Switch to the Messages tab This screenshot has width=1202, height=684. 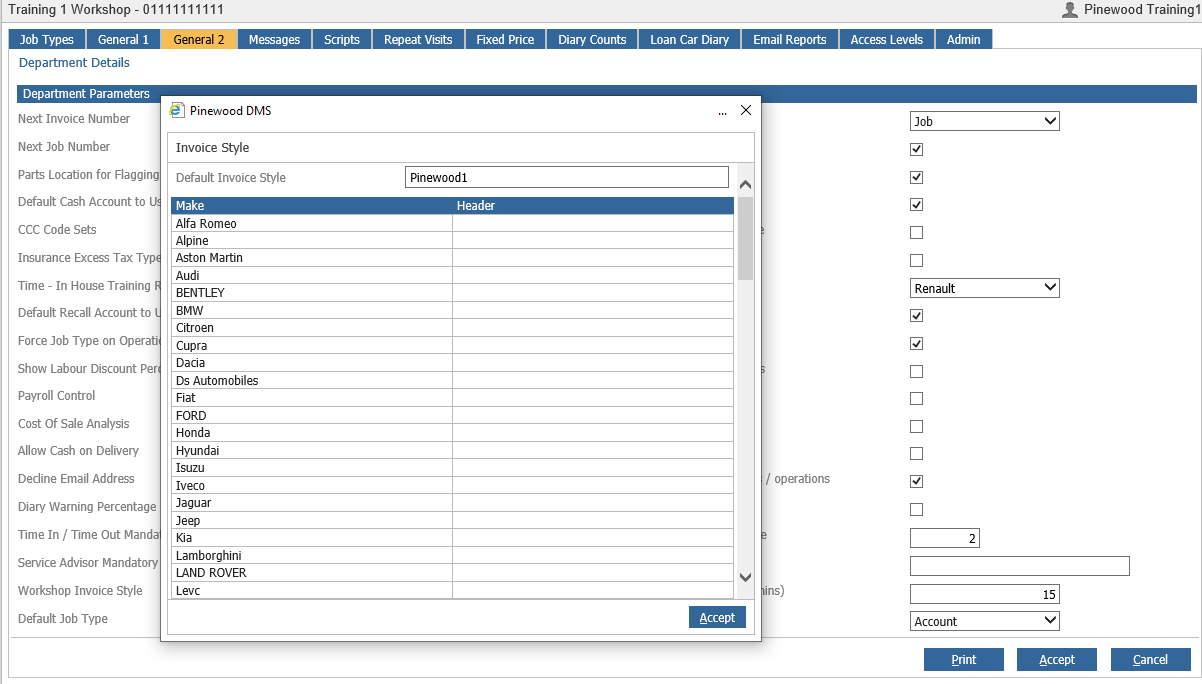(x=274, y=39)
